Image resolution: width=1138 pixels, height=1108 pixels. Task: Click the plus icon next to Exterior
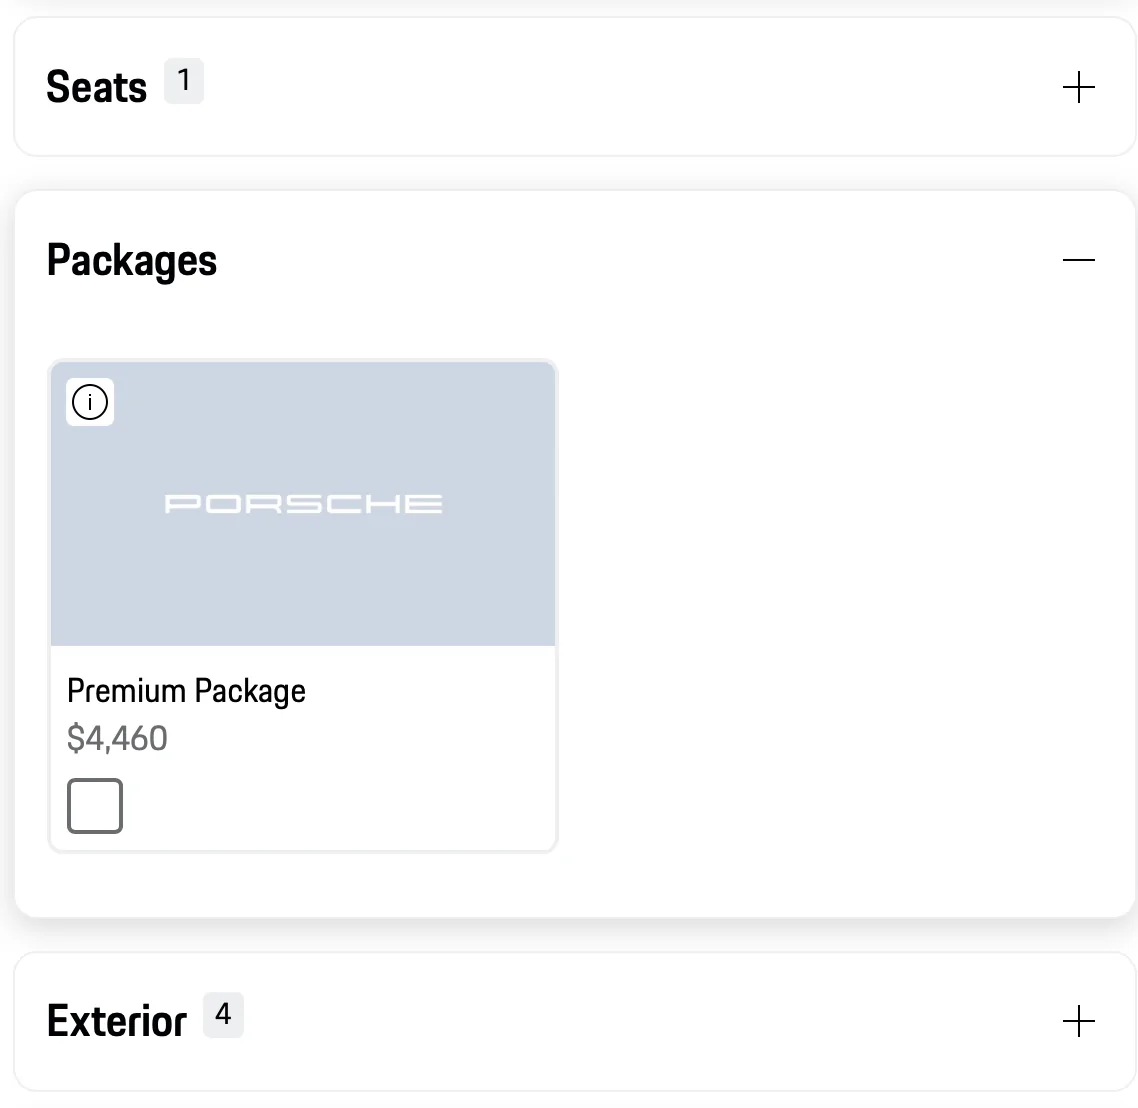1079,1022
